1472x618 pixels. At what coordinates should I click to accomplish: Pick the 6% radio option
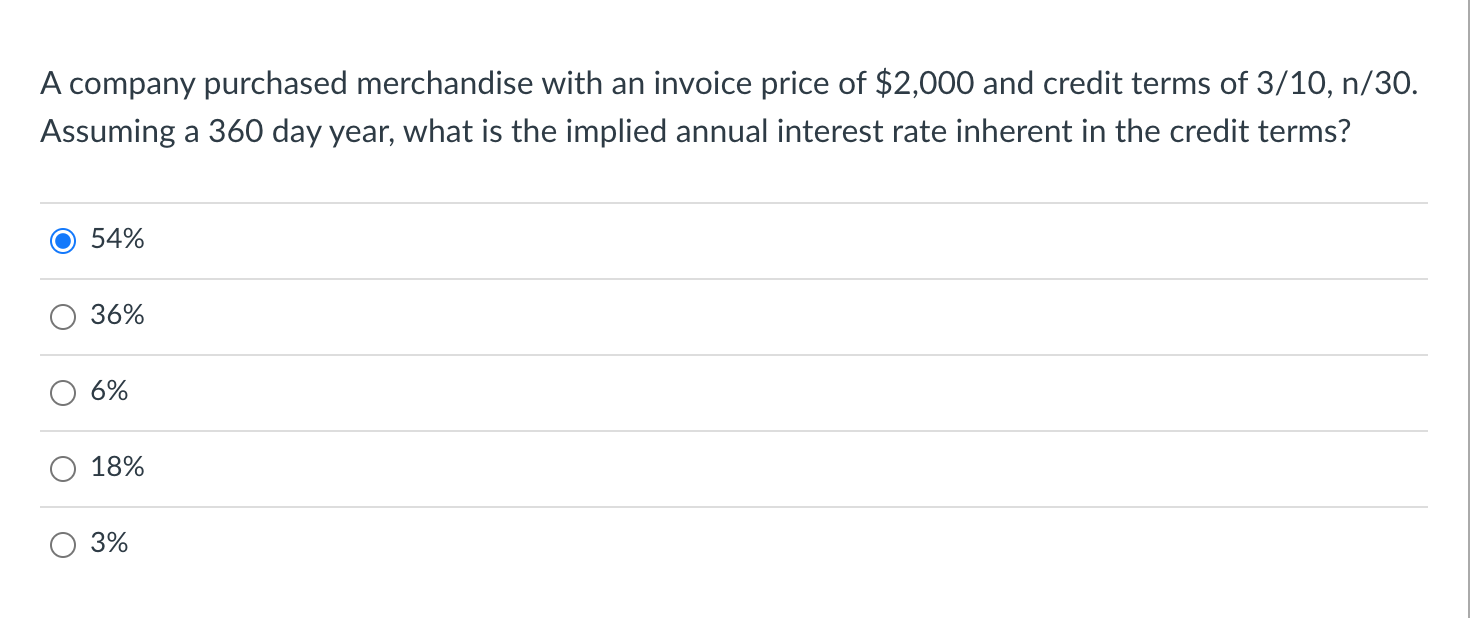[x=63, y=393]
